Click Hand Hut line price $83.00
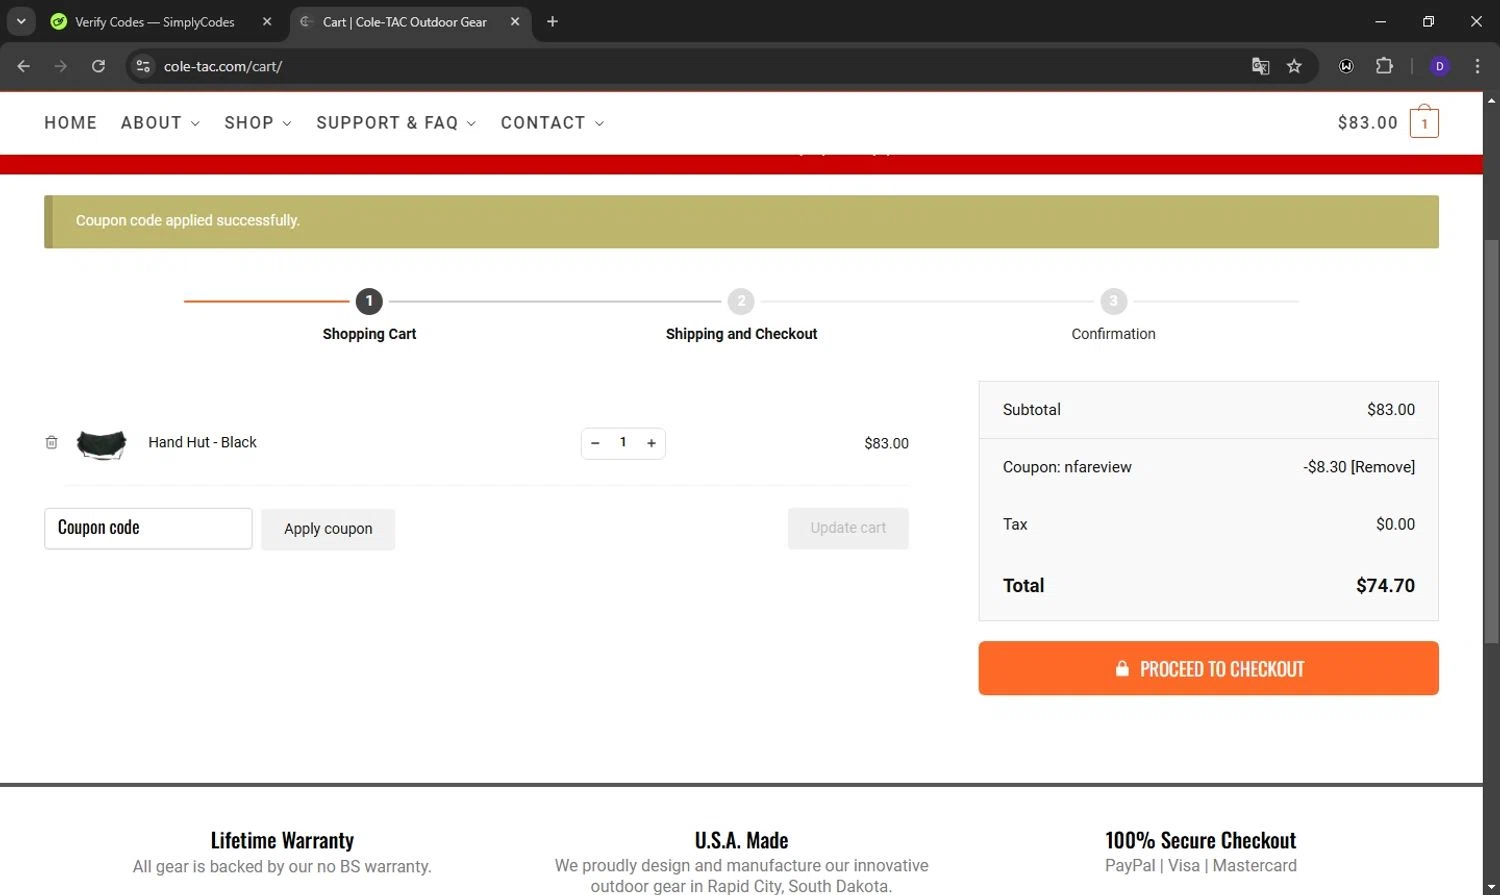 coord(886,443)
